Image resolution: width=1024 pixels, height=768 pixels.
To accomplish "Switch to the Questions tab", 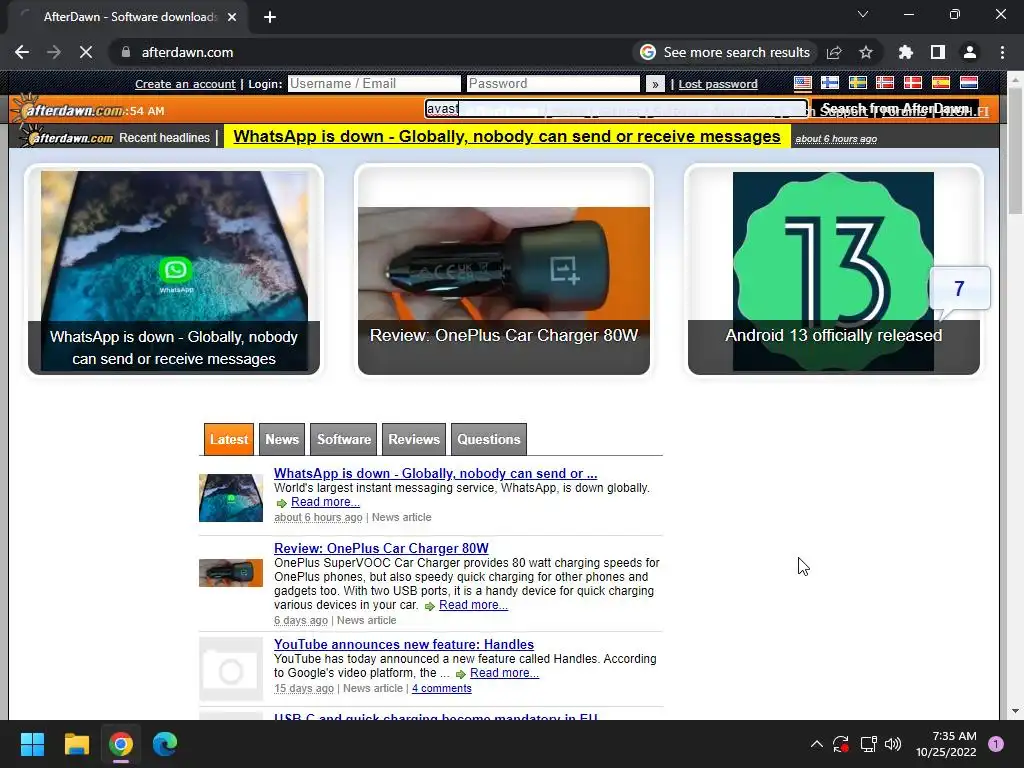I will click(488, 440).
